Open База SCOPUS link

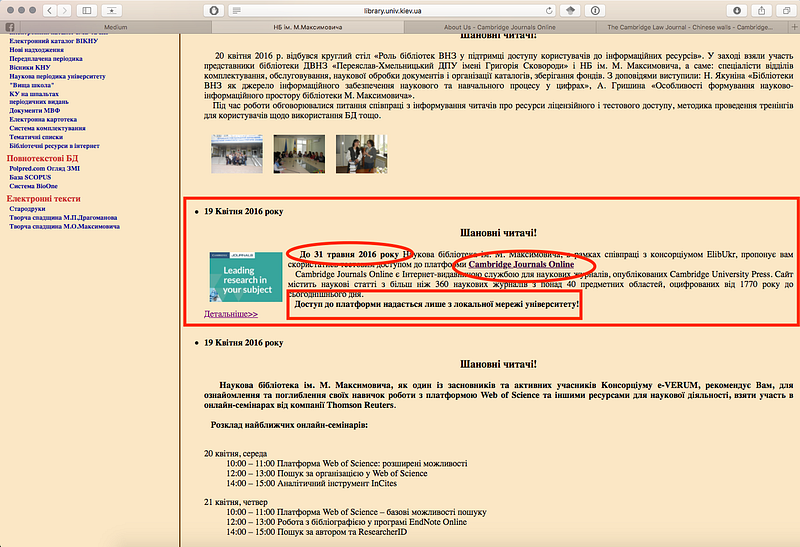point(30,177)
